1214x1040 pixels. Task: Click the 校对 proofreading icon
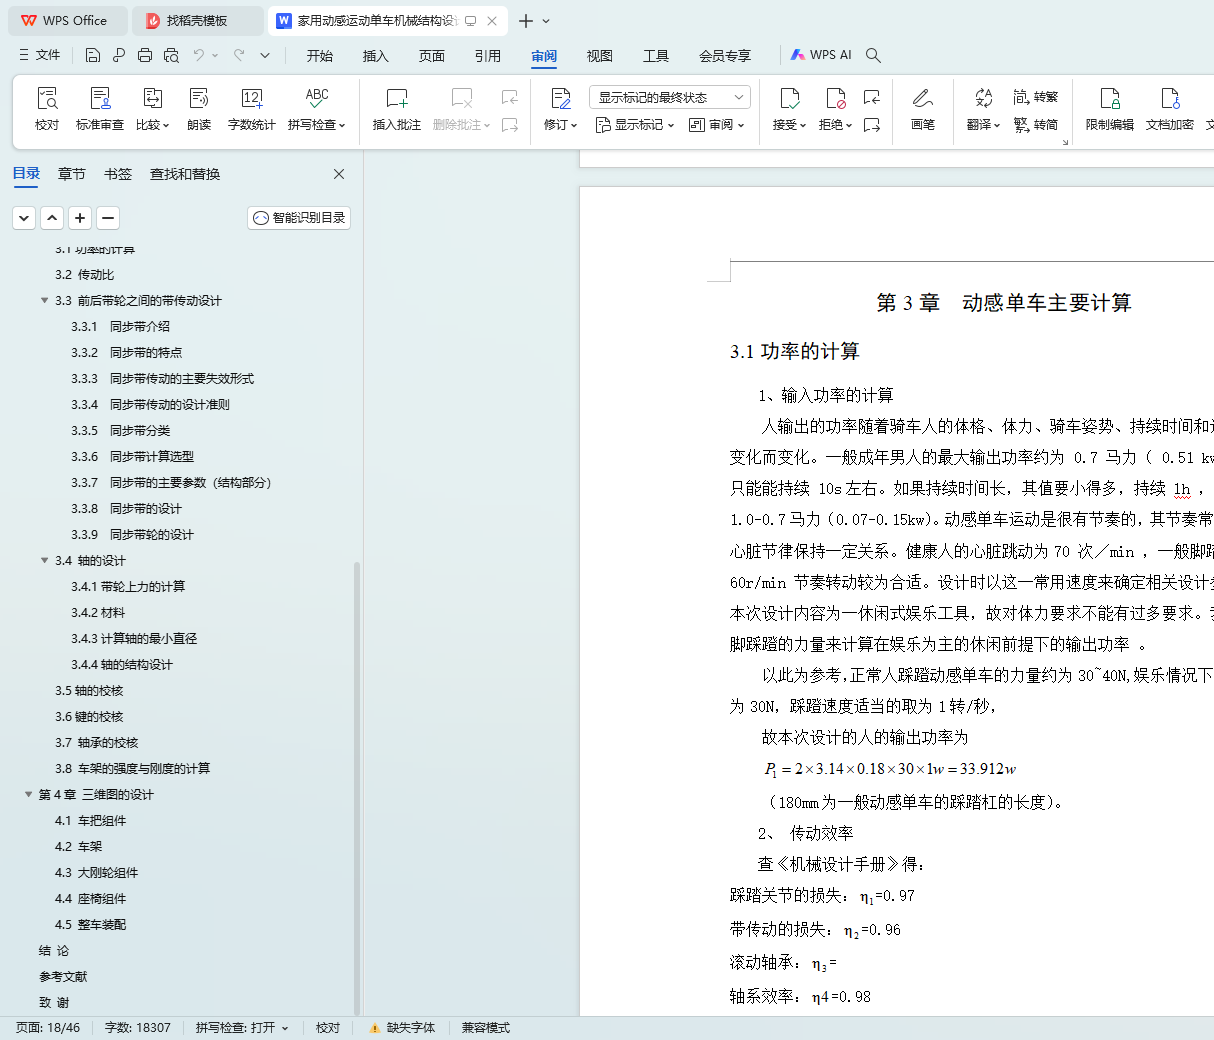[x=47, y=109]
